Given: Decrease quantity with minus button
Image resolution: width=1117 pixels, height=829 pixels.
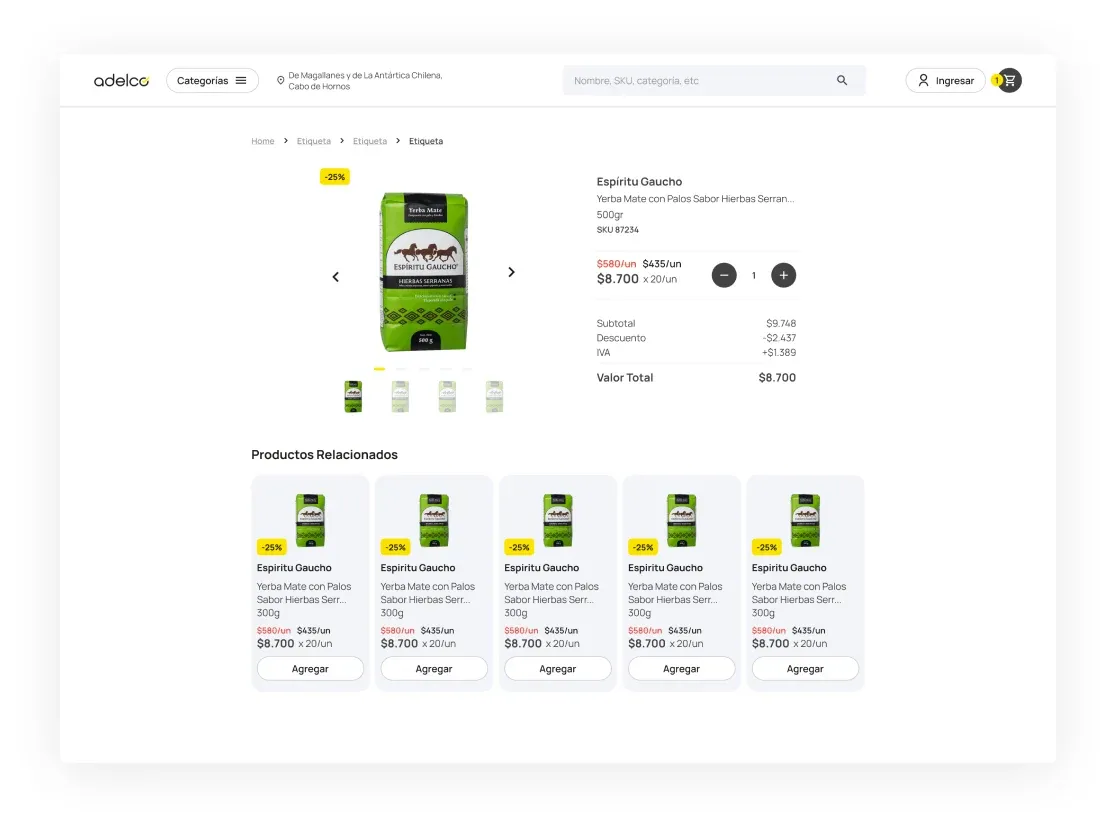Looking at the screenshot, I should point(724,276).
